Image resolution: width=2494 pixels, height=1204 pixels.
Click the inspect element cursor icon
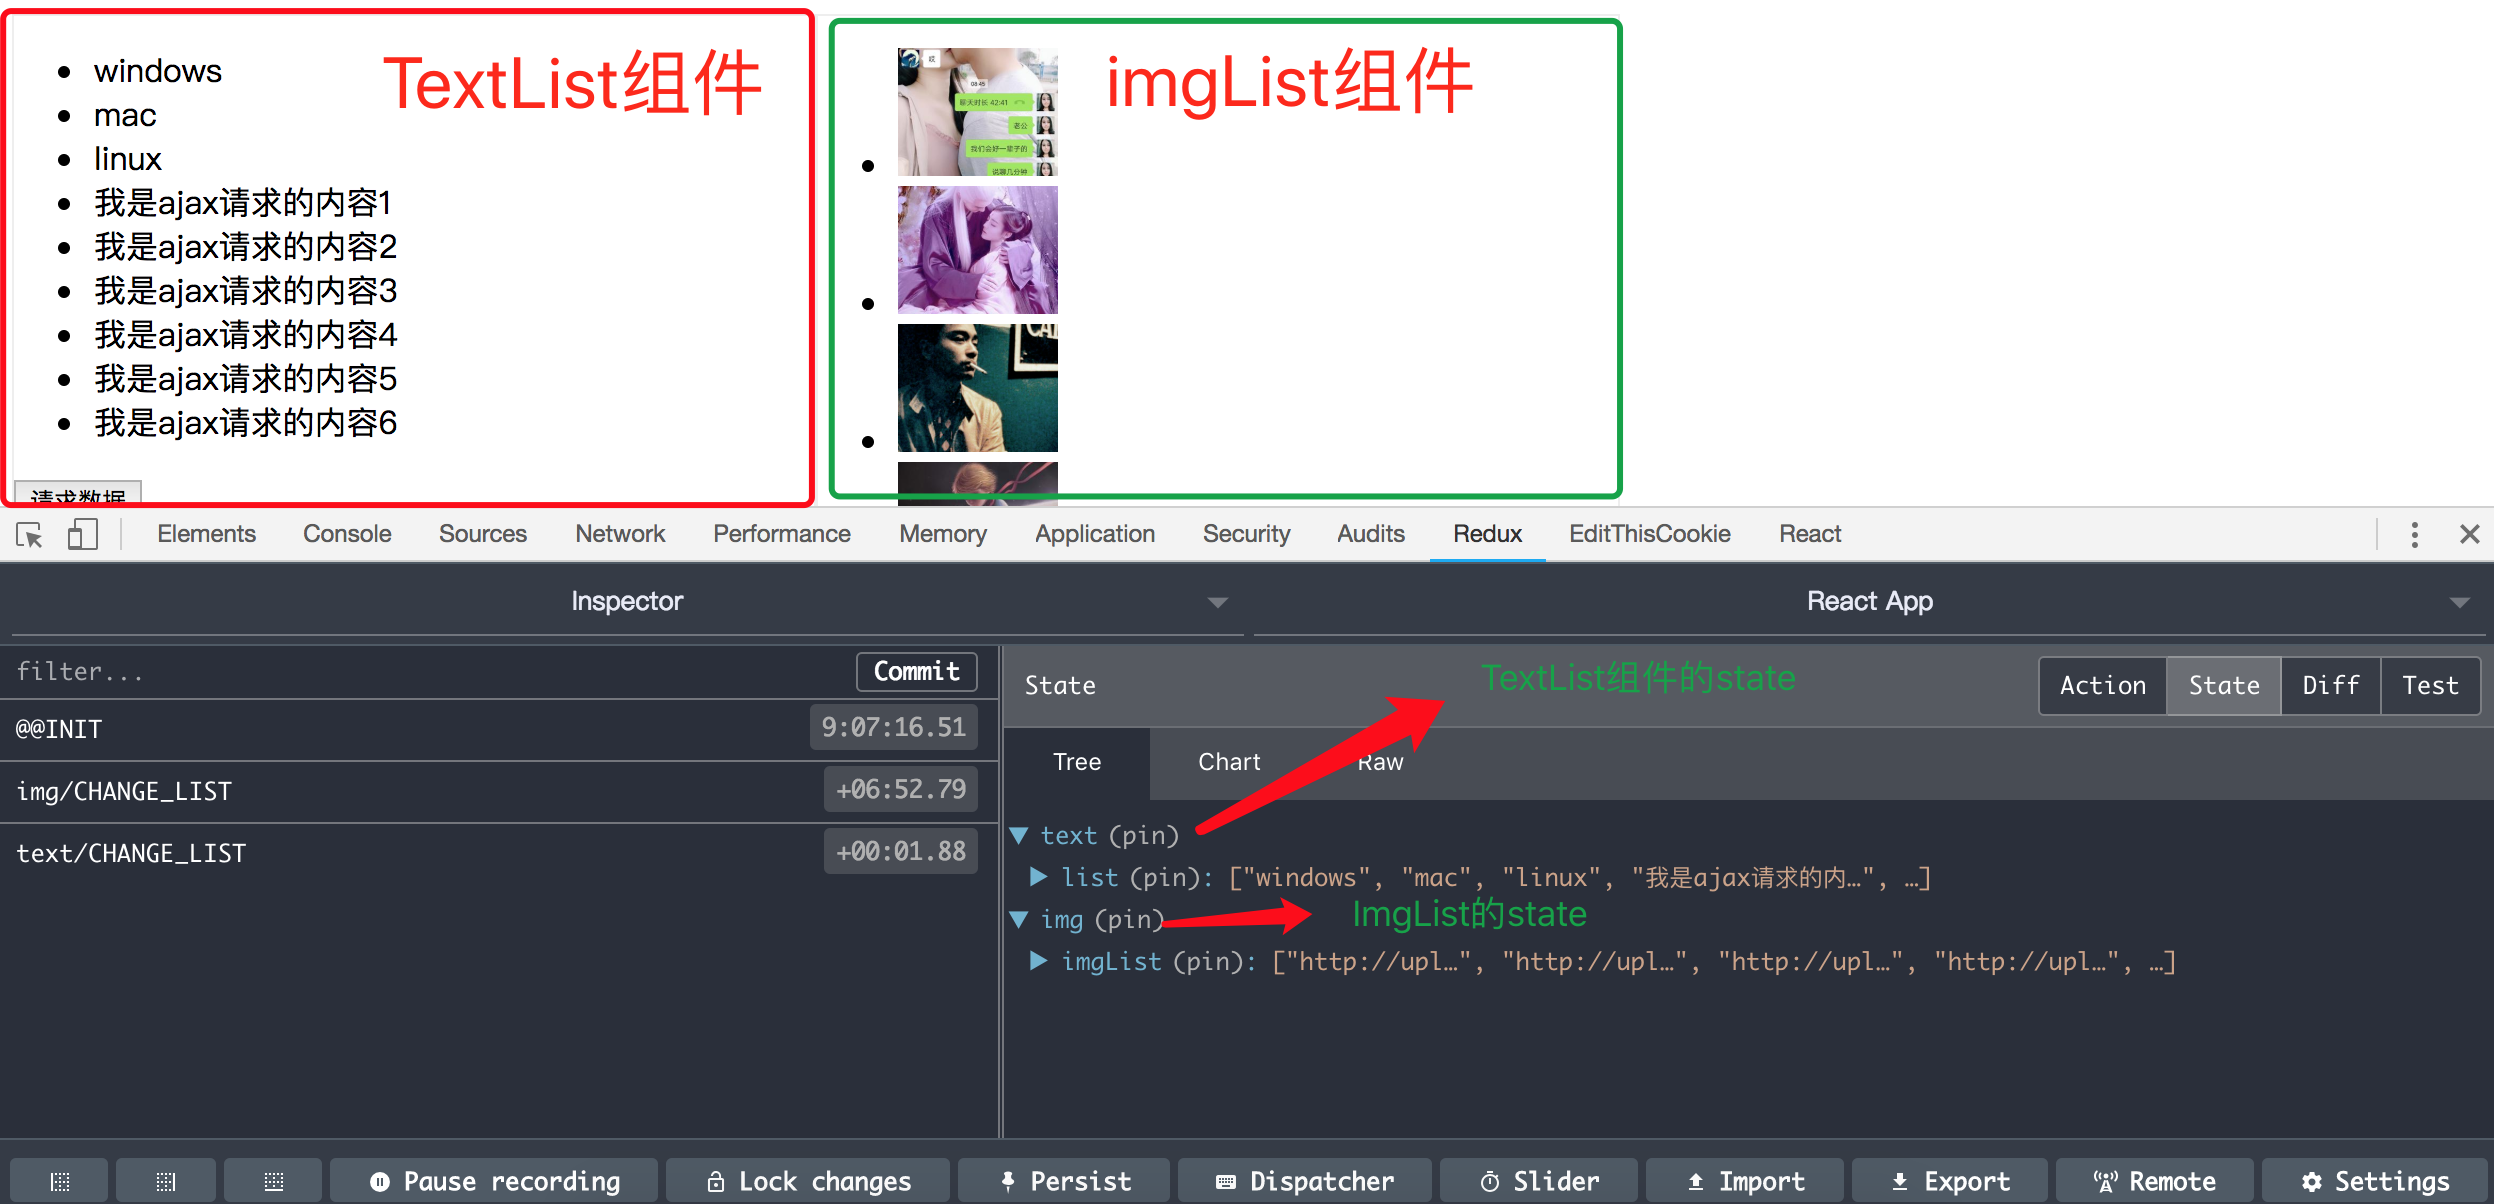pos(30,535)
